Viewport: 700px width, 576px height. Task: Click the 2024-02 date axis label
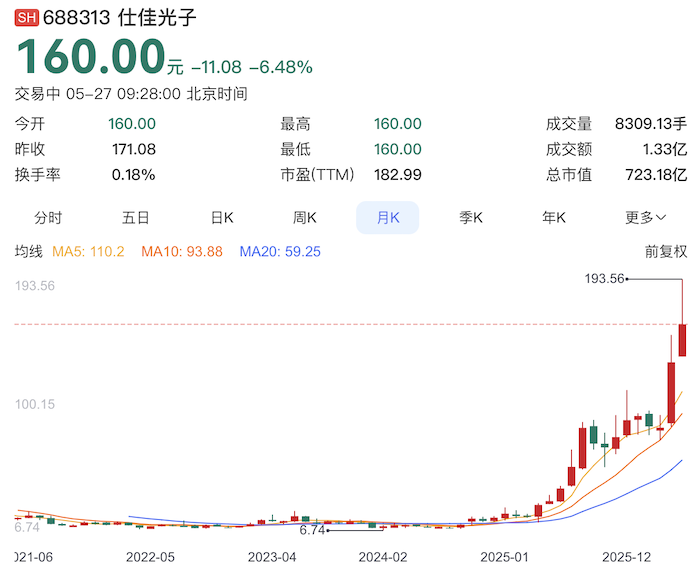[383, 557]
